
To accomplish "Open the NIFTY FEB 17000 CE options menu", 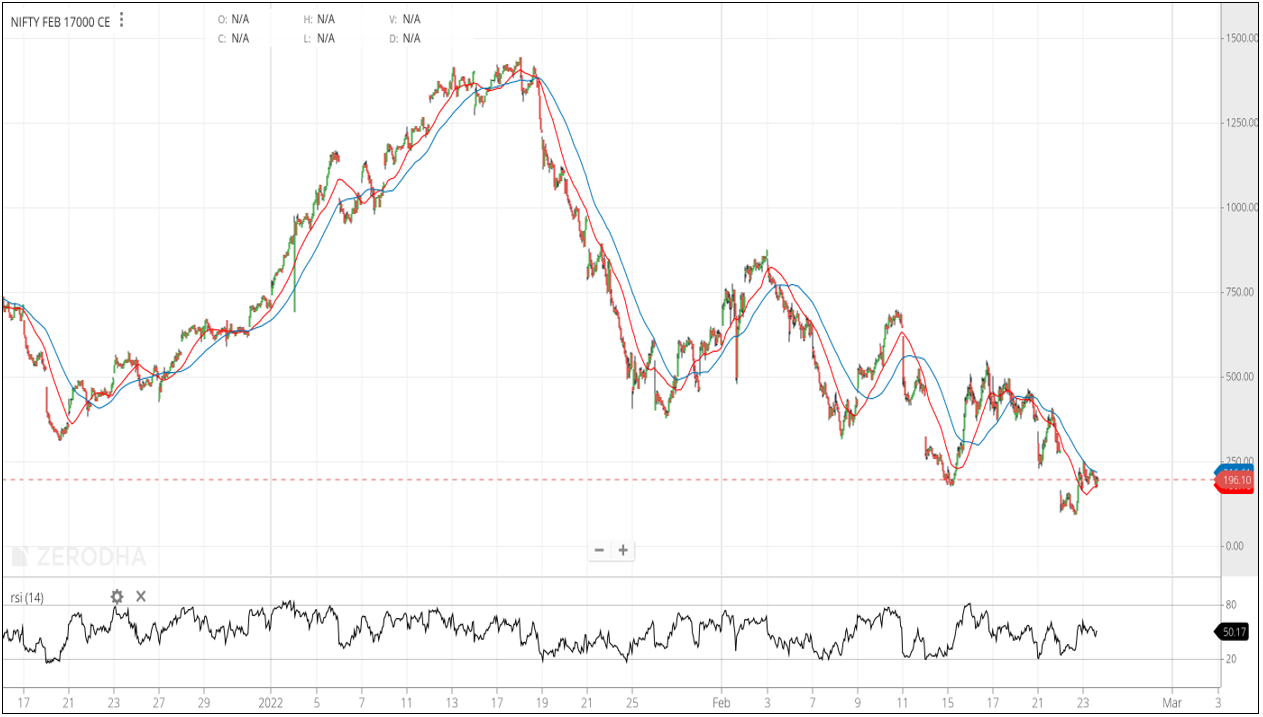I will 121,20.
